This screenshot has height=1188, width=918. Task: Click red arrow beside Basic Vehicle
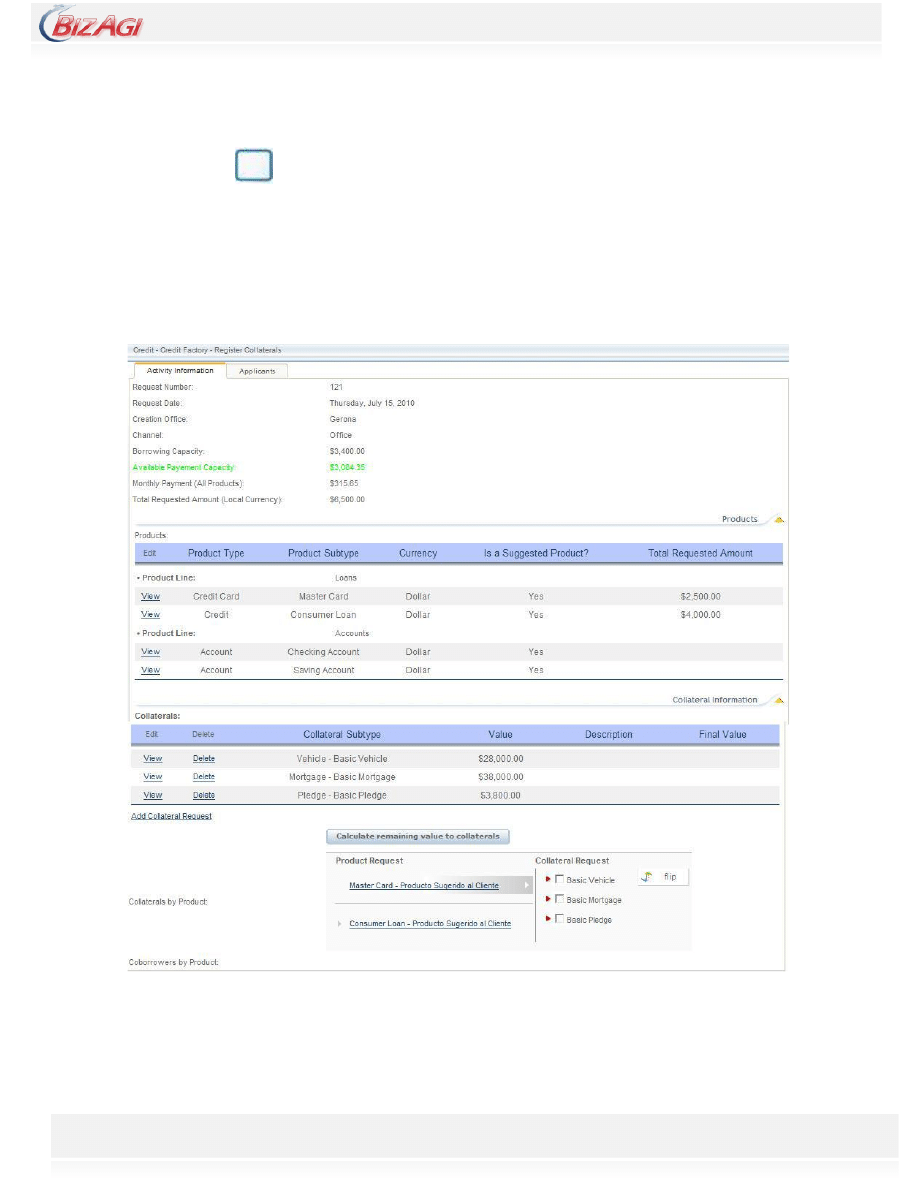coord(548,880)
